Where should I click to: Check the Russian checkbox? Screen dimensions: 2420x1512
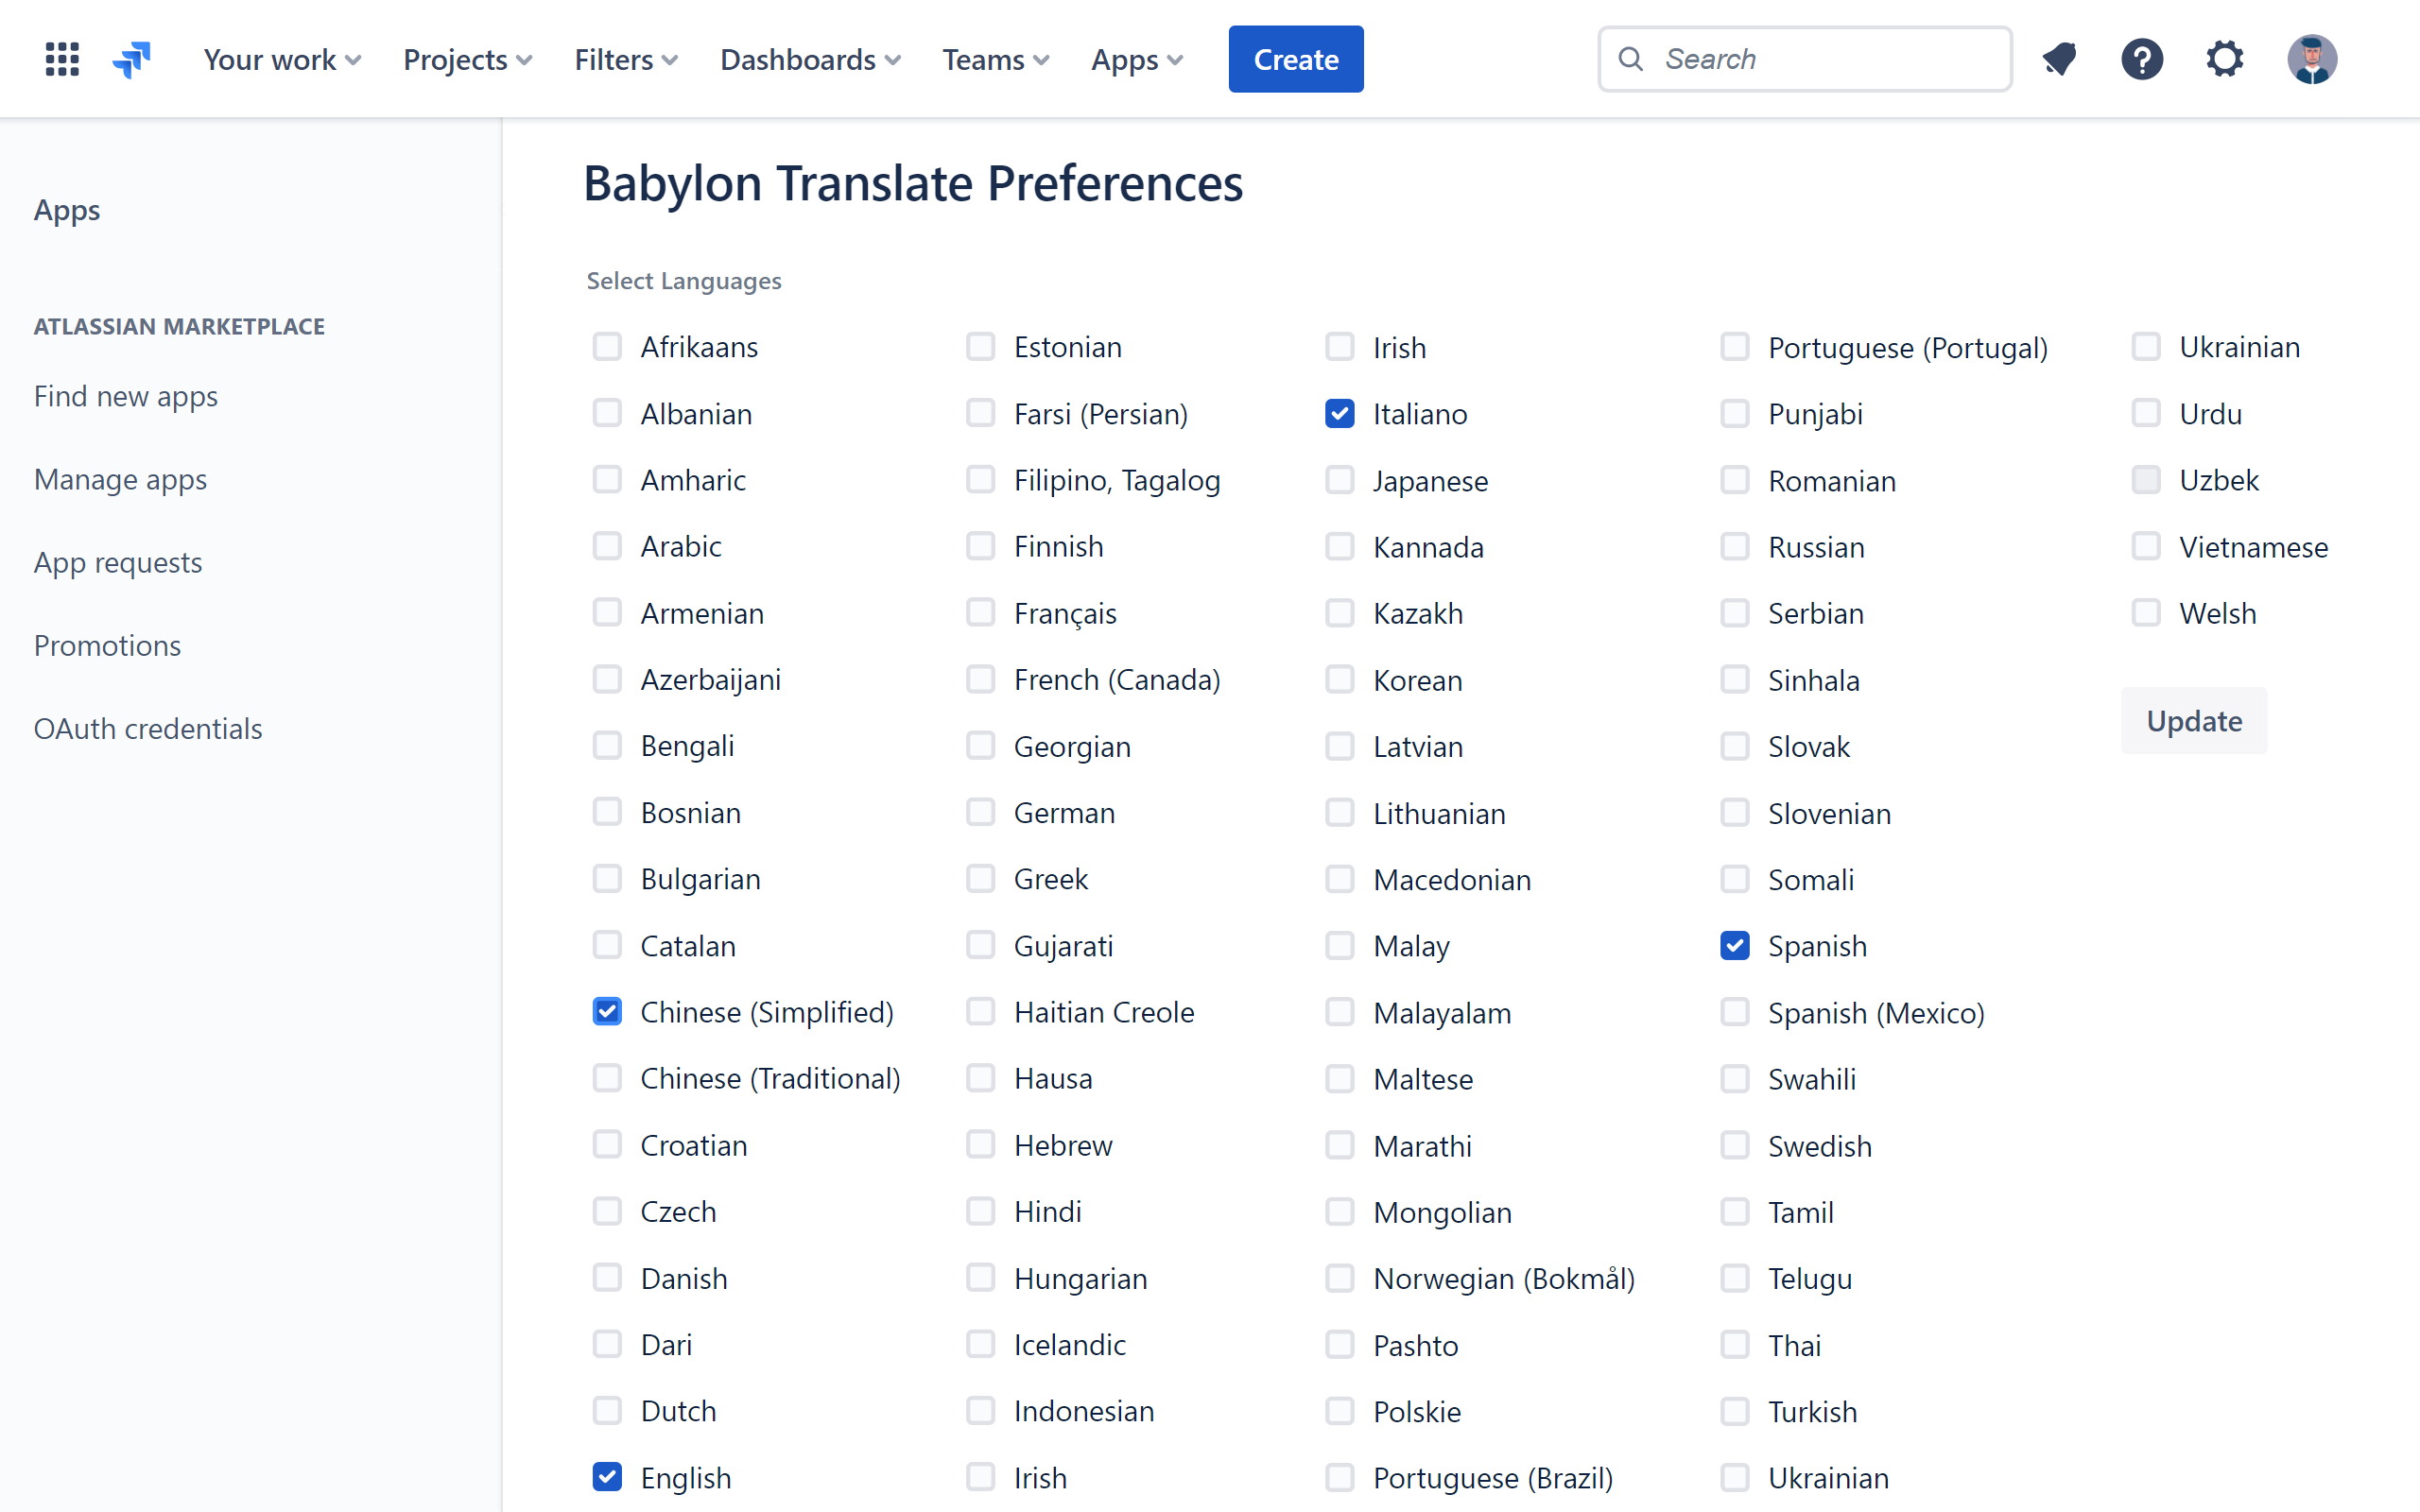[1735, 546]
